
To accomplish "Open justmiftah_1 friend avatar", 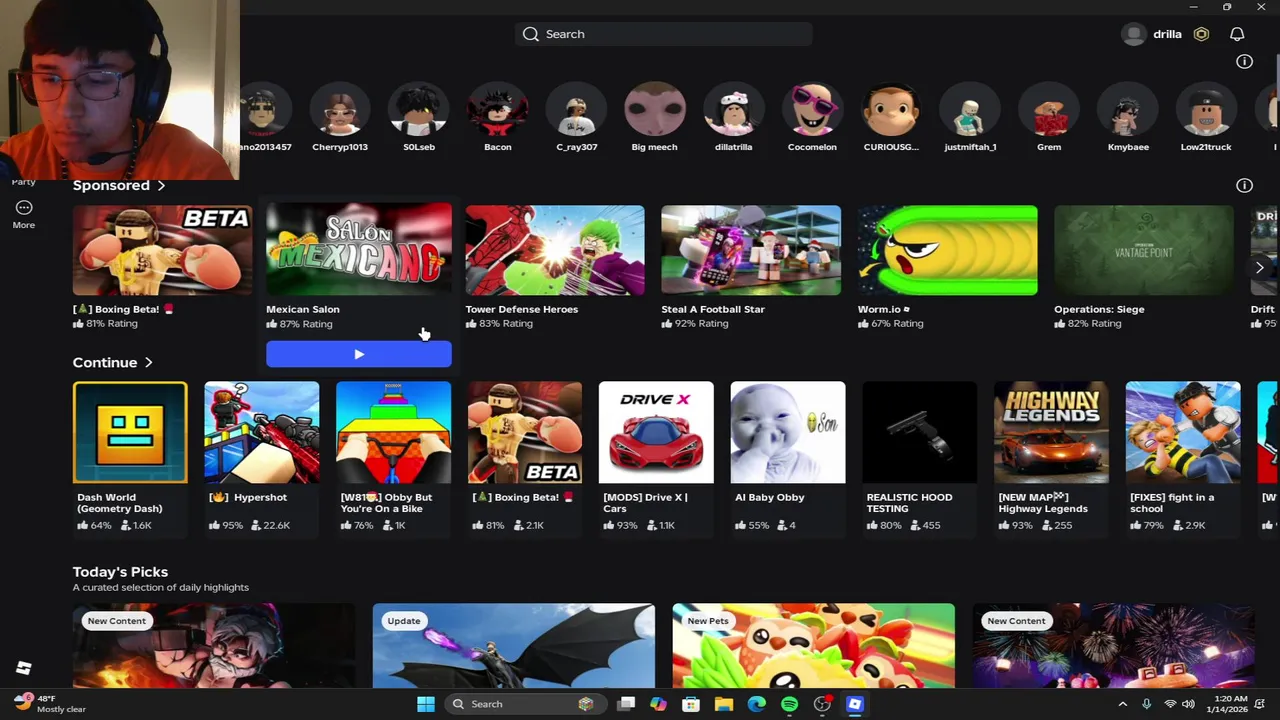I will (970, 110).
